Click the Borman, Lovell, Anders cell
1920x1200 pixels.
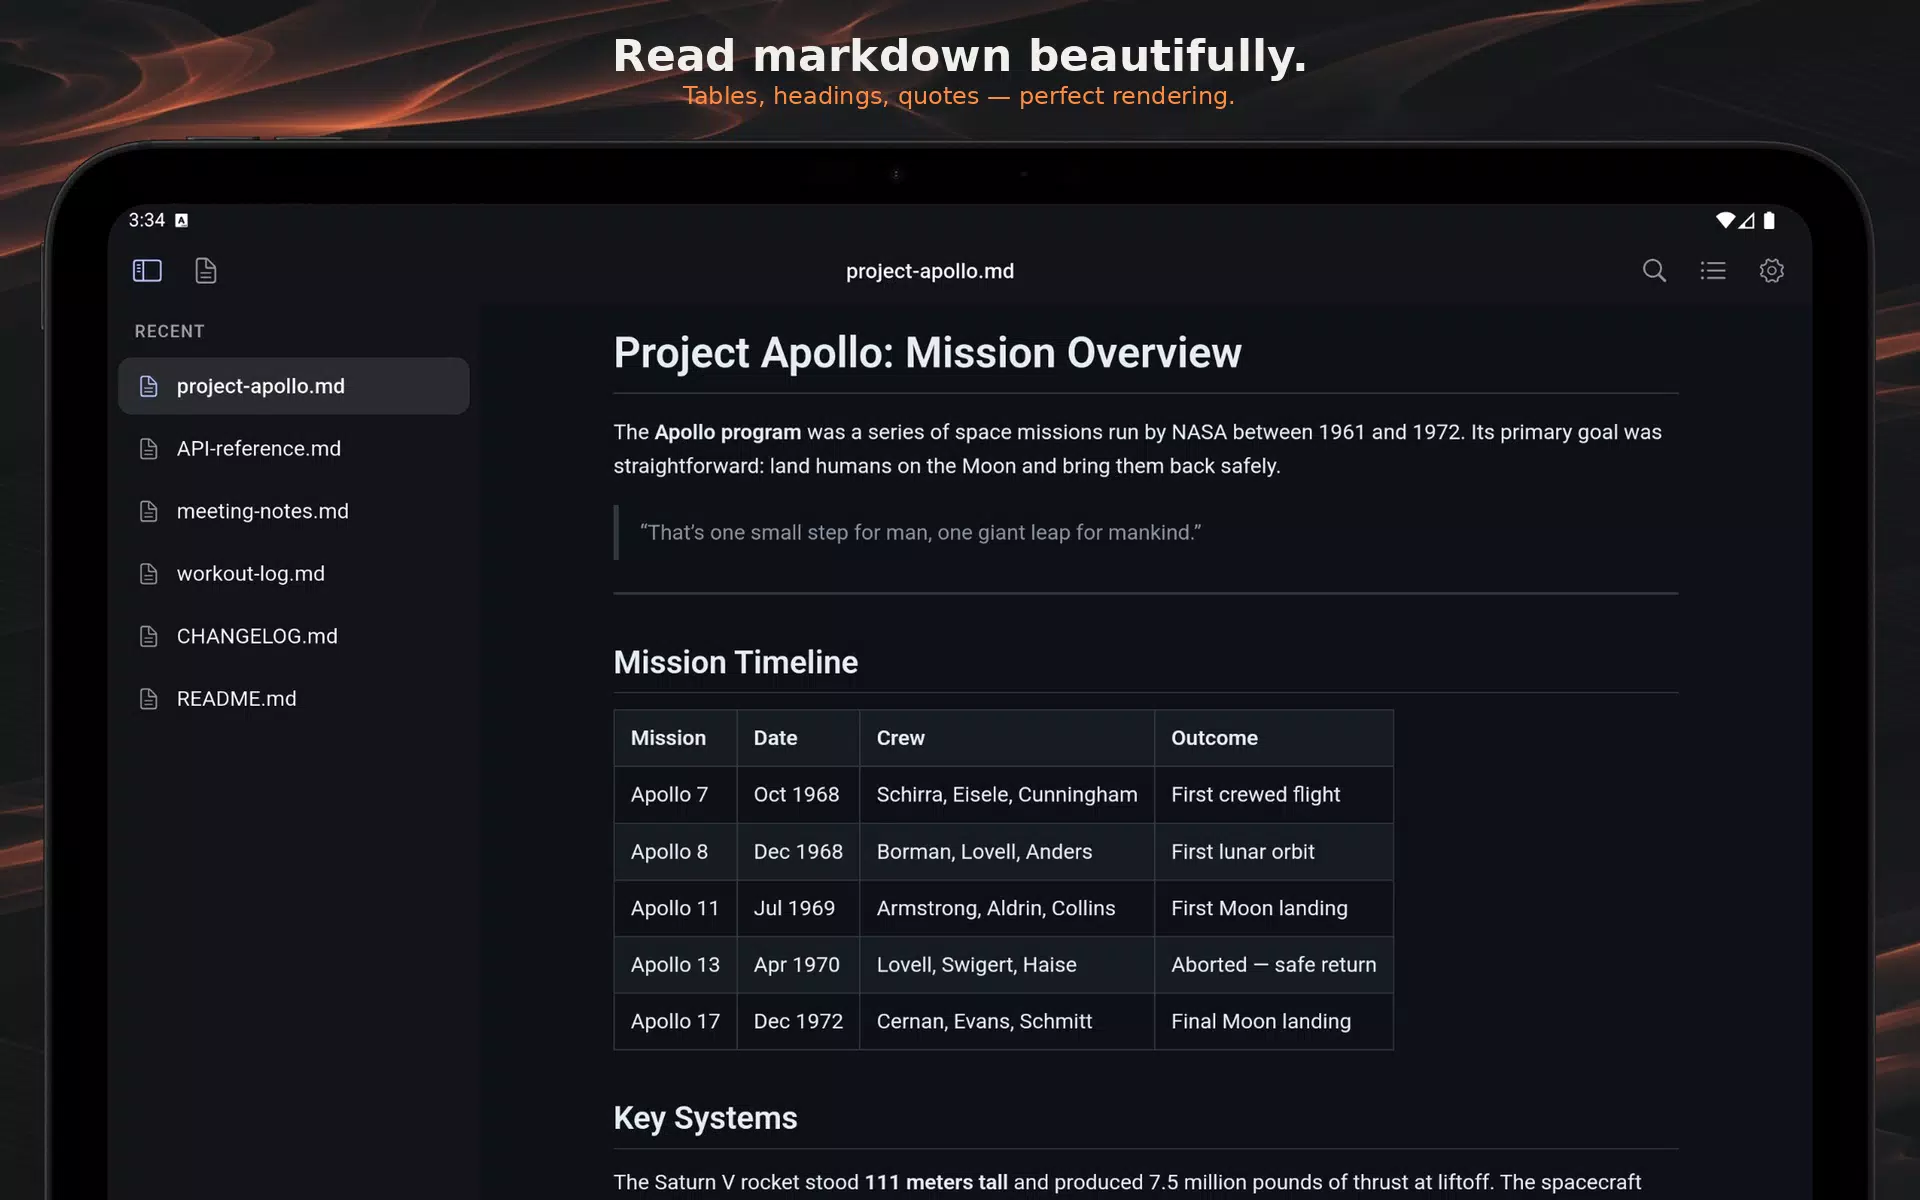tap(1007, 852)
